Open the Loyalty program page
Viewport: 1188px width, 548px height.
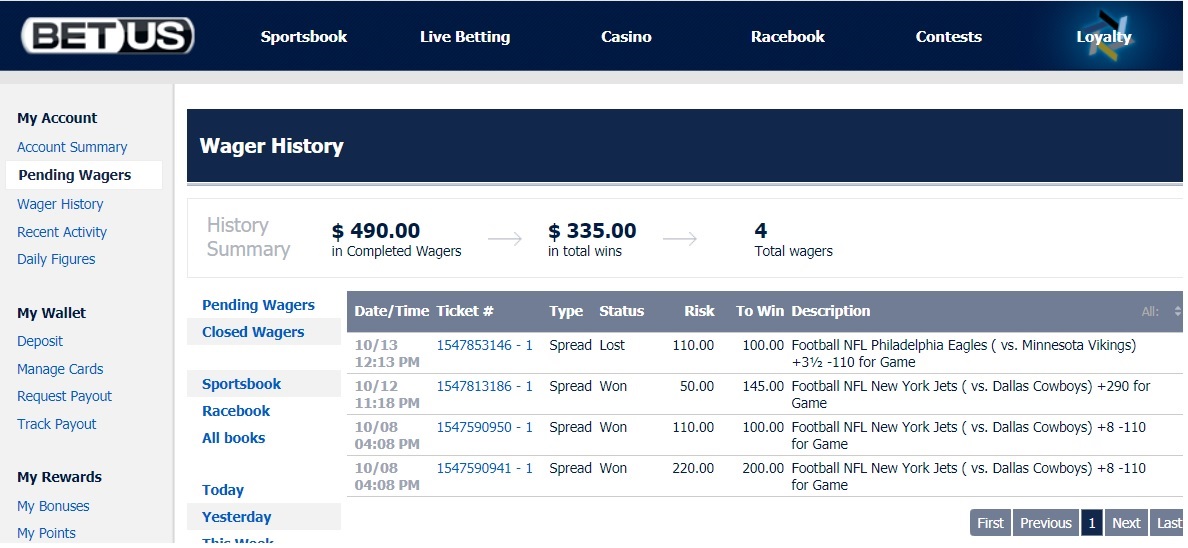point(1104,36)
